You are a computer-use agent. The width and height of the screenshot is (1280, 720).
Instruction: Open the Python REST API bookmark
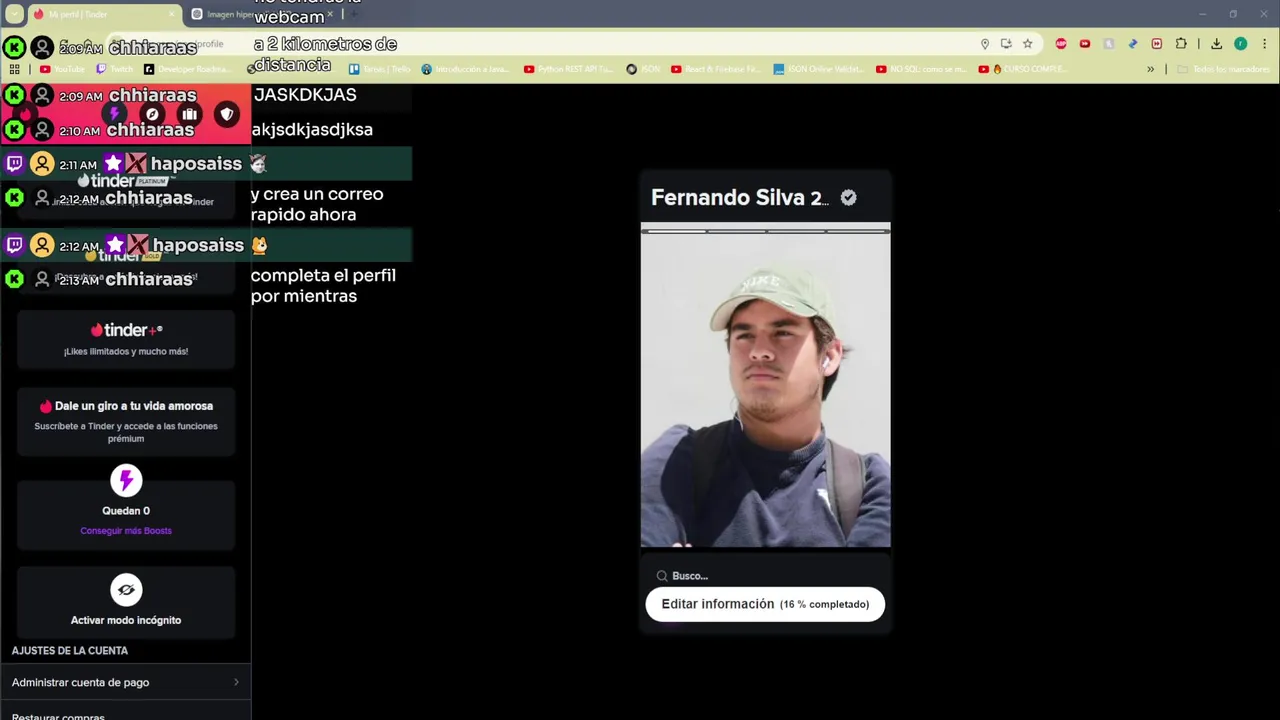coord(569,69)
